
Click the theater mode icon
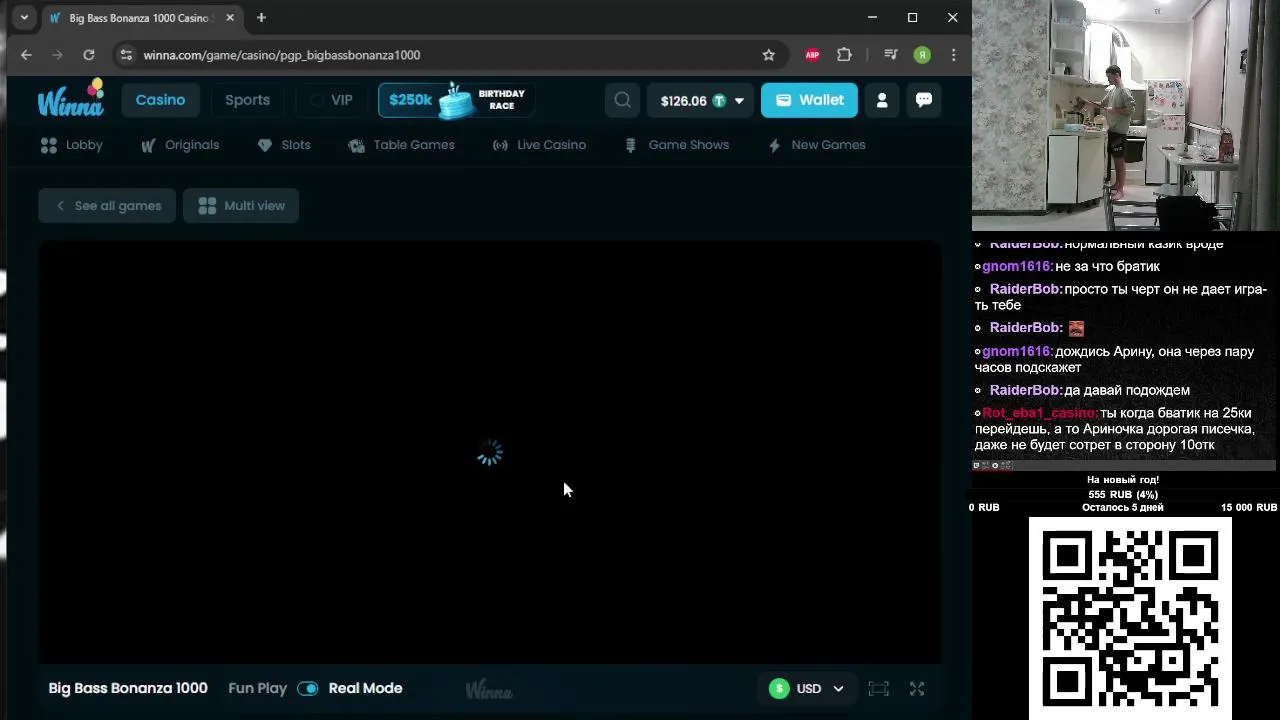(x=878, y=688)
